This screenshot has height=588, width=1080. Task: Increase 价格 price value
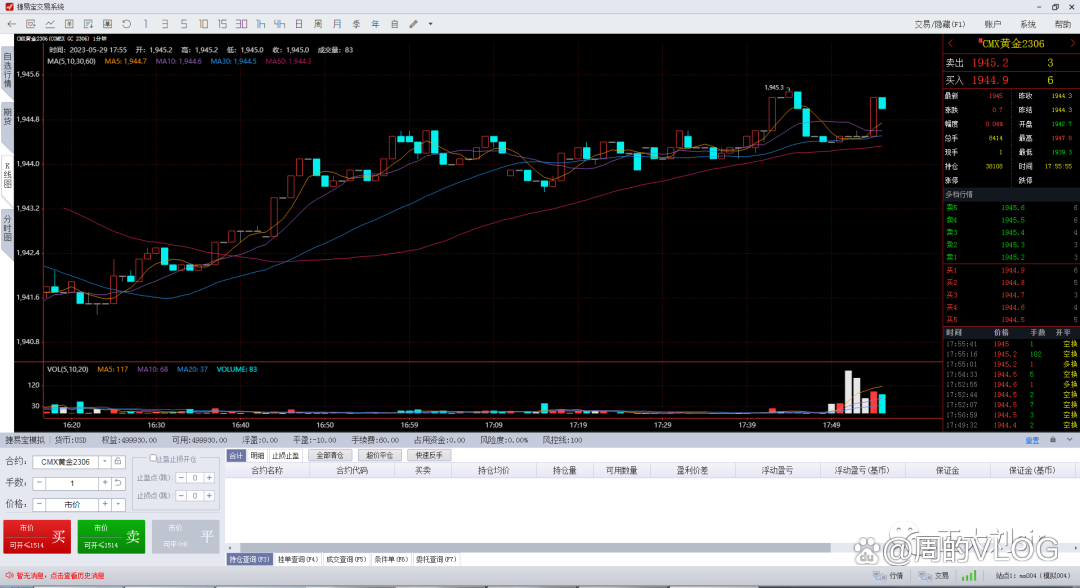coord(105,505)
